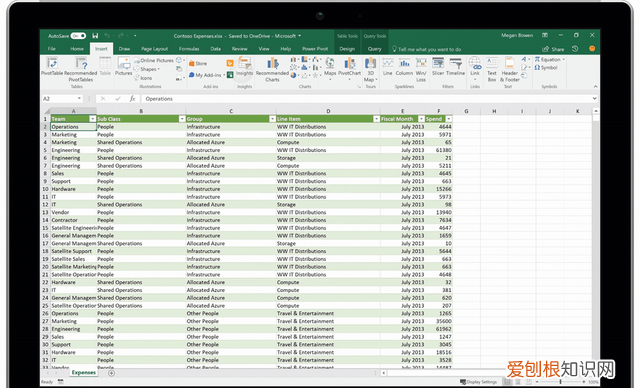Save the workbook with the floppy icon
This screenshot has width=640, height=388.
pos(95,36)
